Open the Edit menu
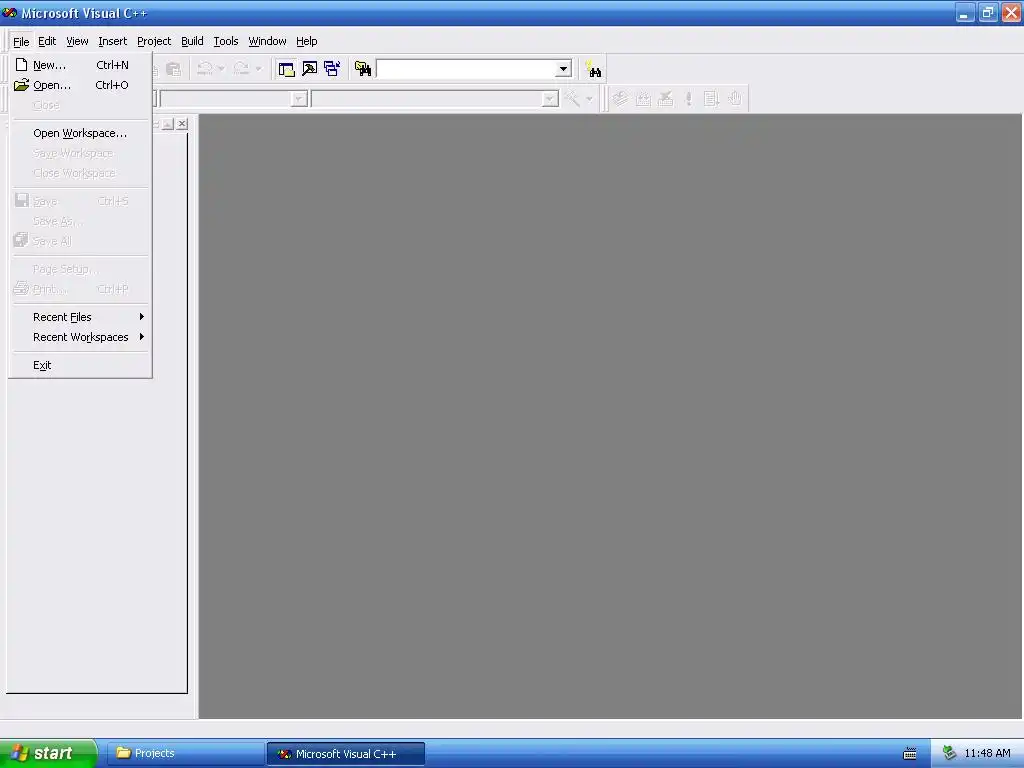The height and width of the screenshot is (768, 1024). coord(47,41)
